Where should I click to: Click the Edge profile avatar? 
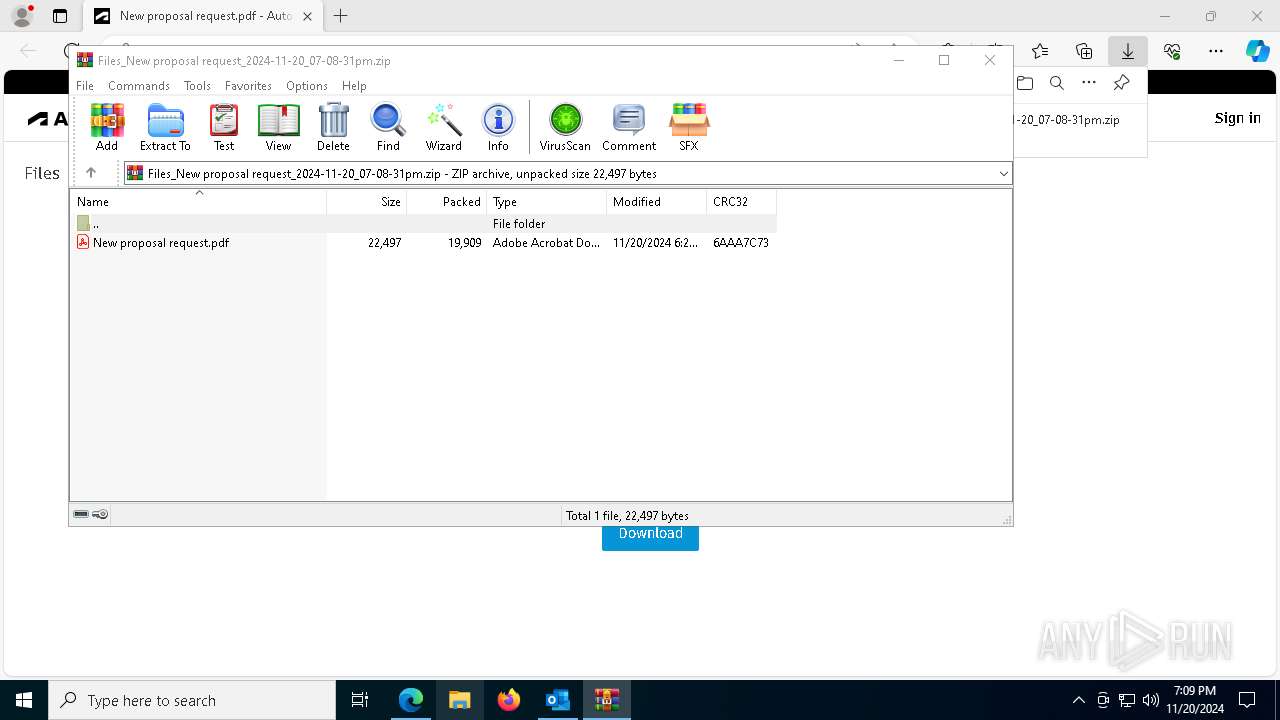pos(21,16)
